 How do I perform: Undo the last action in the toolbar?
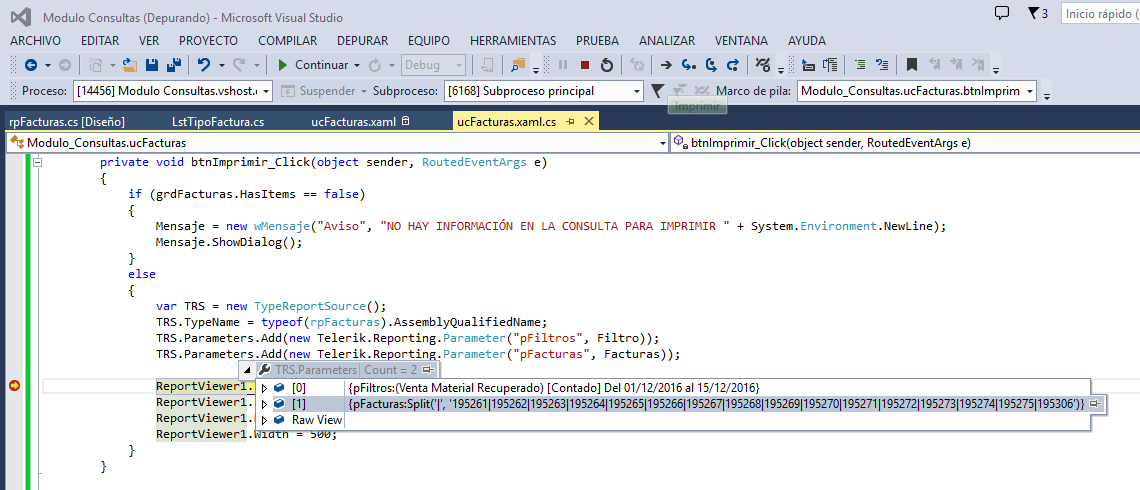pyautogui.click(x=204, y=65)
